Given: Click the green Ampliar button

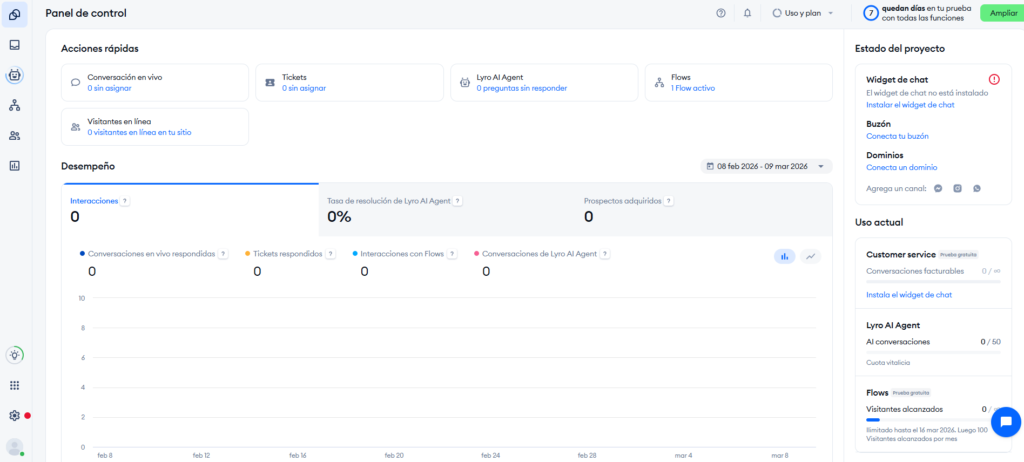Looking at the screenshot, I should click(1002, 13).
